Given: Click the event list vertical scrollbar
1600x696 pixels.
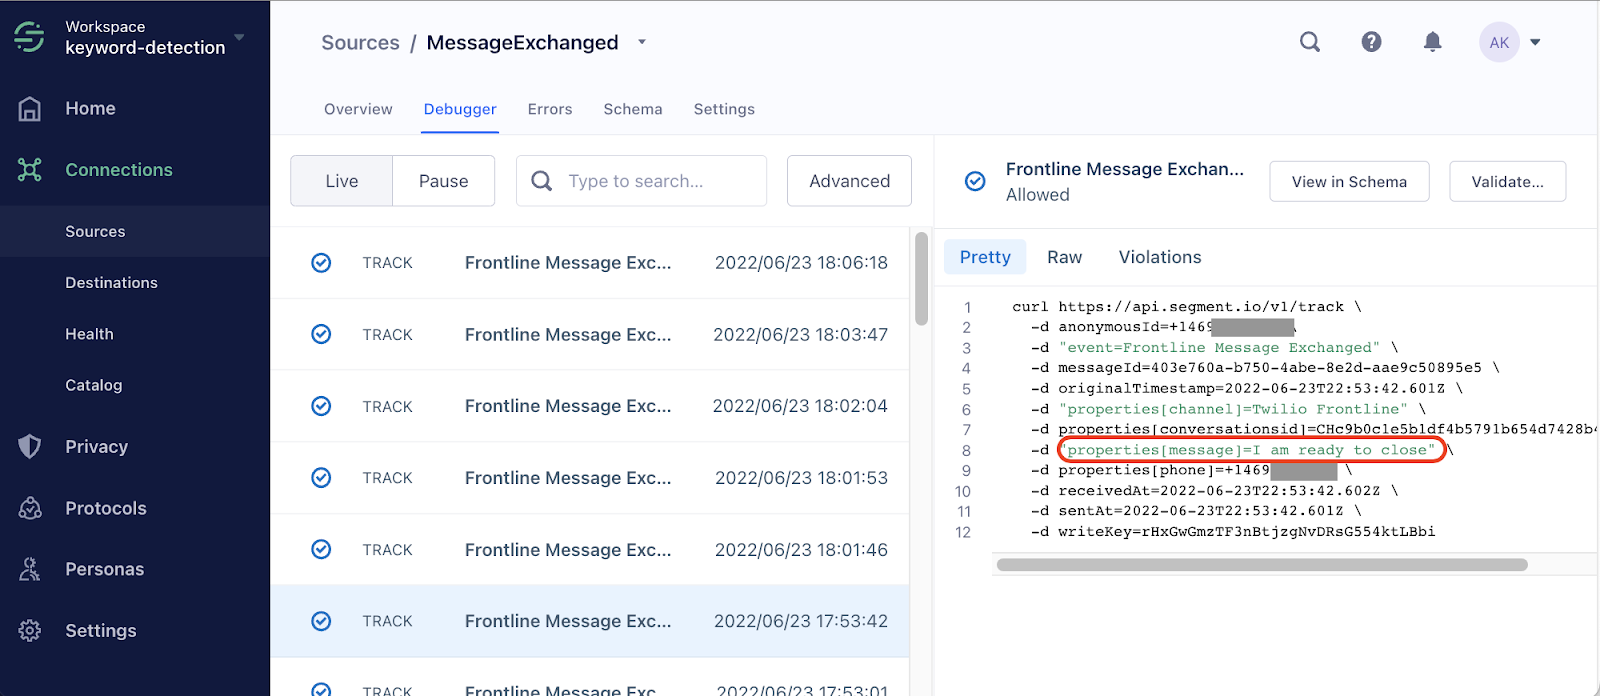Looking at the screenshot, I should [921, 278].
